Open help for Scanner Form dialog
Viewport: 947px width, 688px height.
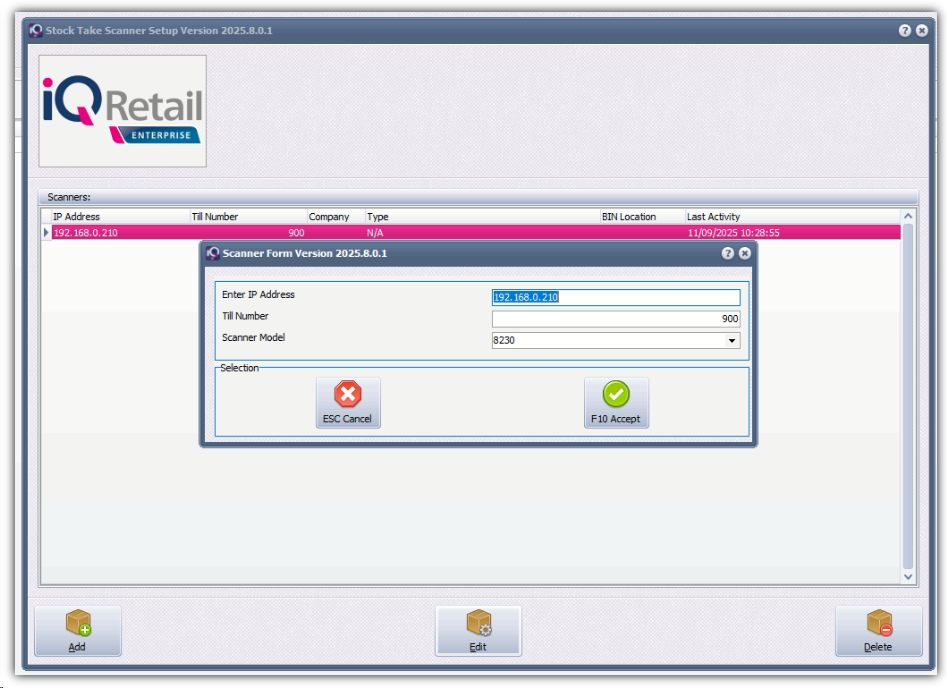coord(728,253)
